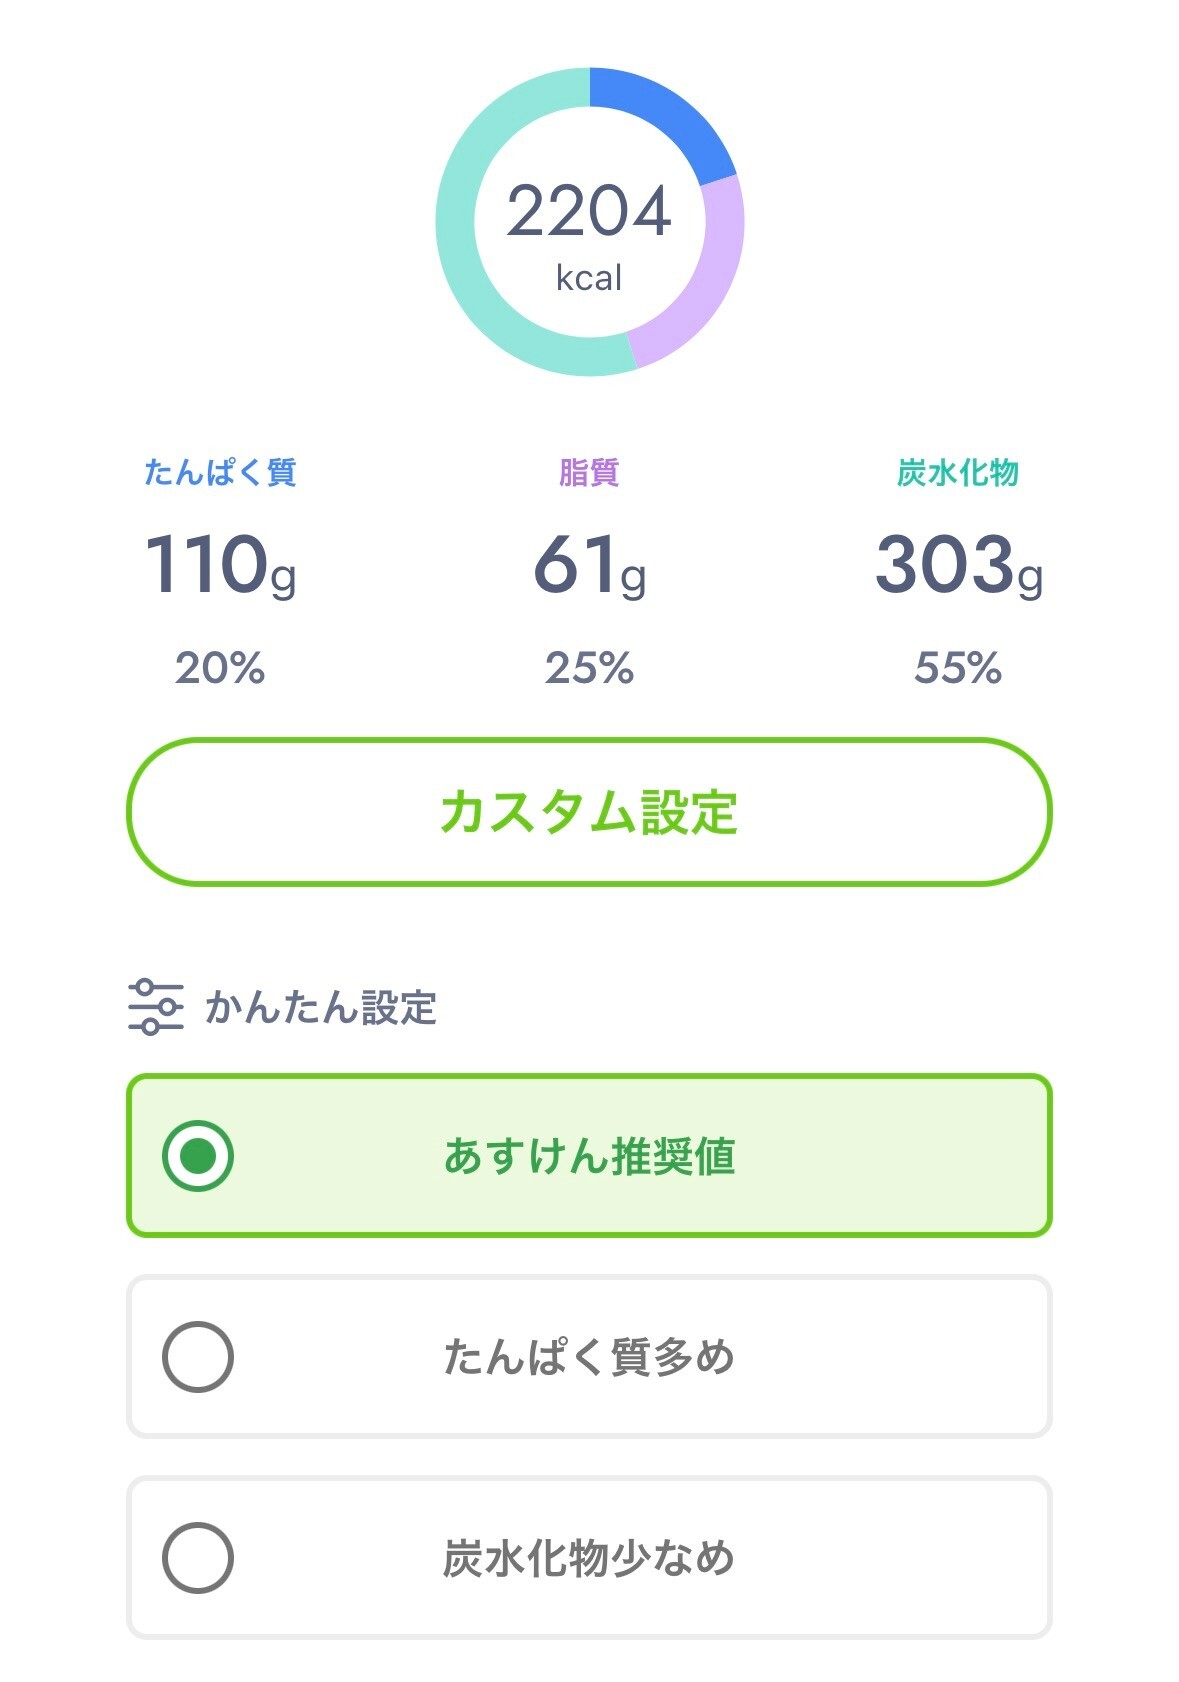The image size is (1179, 1682).
Task: Click the たんぱく質 label
Action: (220, 472)
